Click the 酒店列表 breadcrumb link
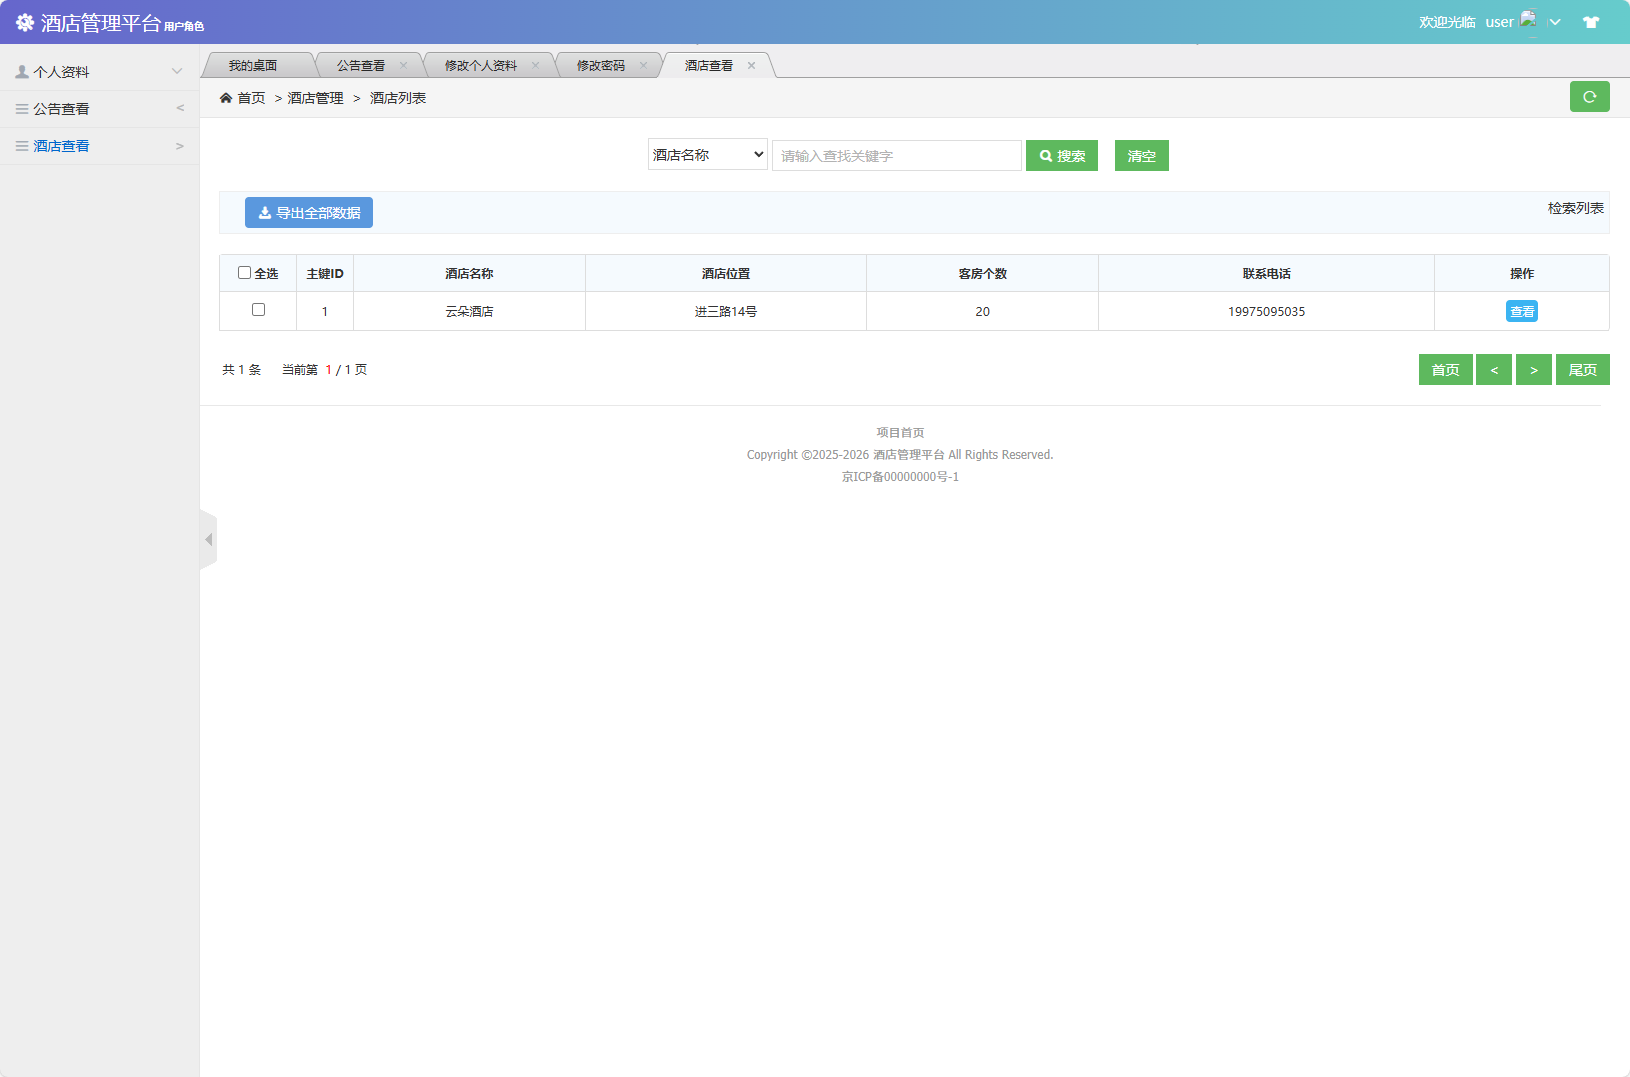This screenshot has width=1630, height=1077. 398,98
